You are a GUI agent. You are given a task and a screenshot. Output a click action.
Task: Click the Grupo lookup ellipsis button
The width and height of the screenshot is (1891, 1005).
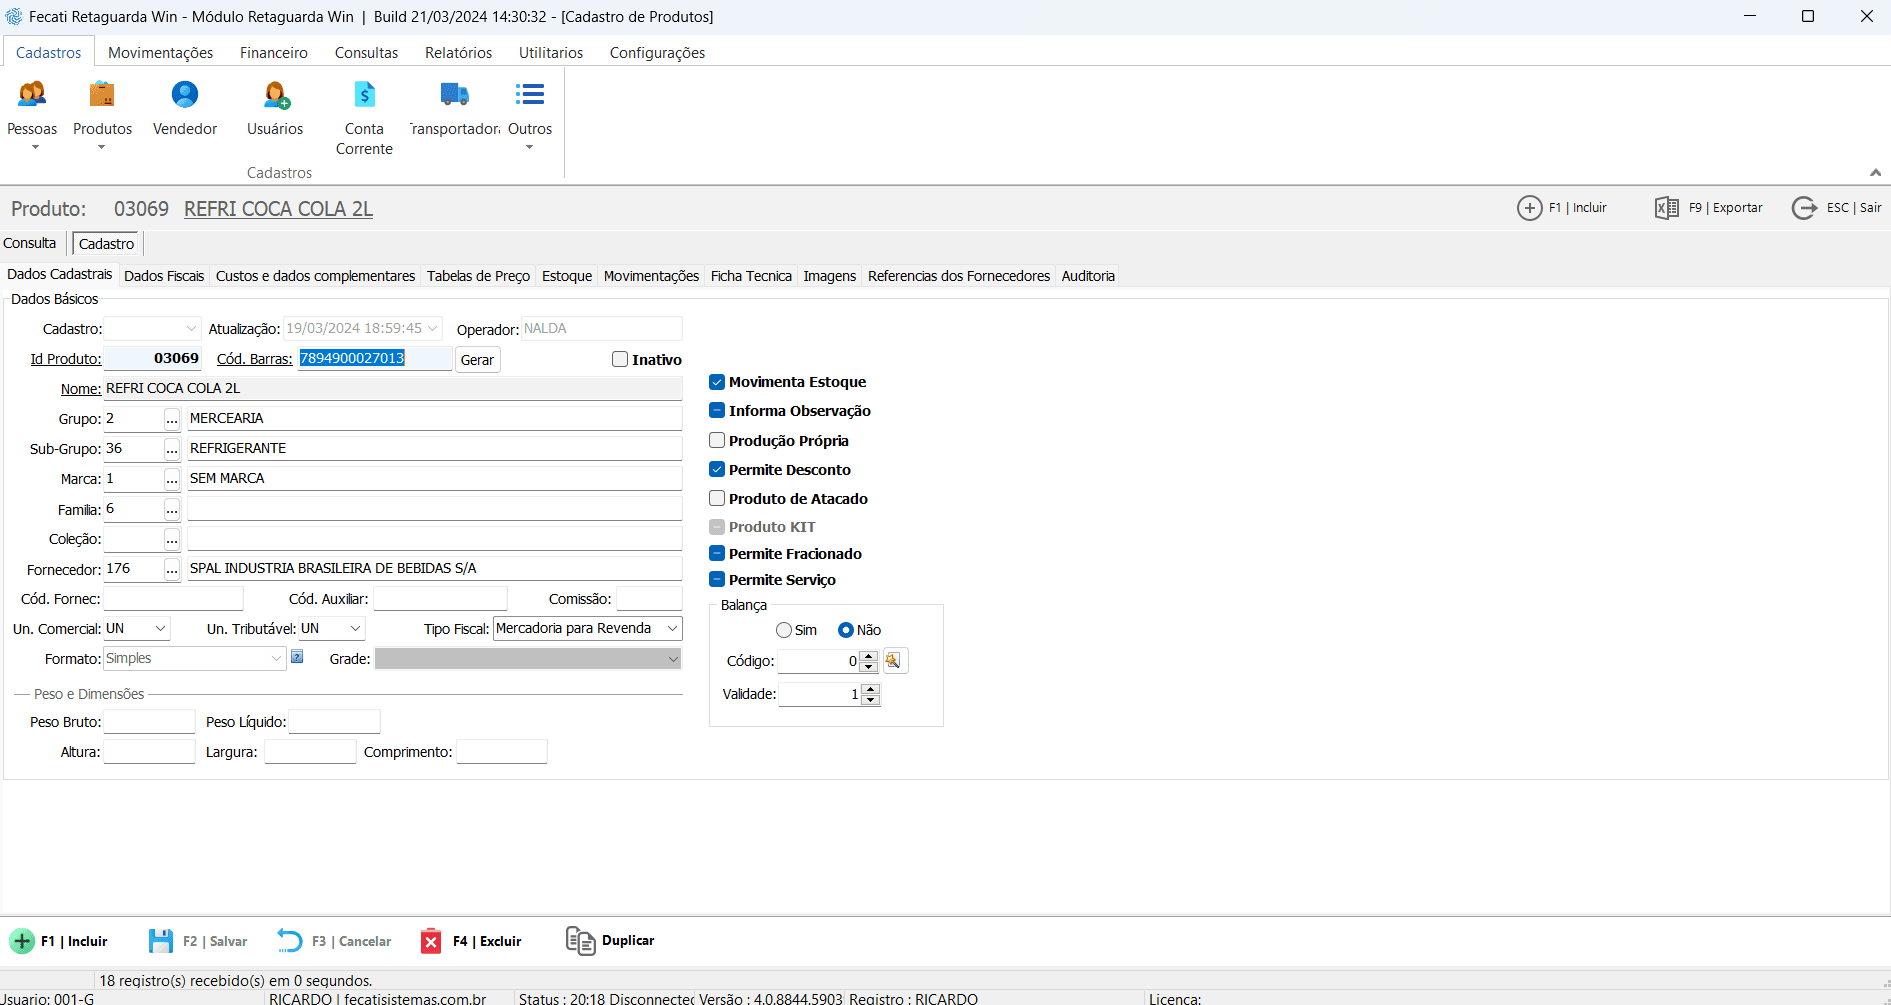click(x=172, y=420)
